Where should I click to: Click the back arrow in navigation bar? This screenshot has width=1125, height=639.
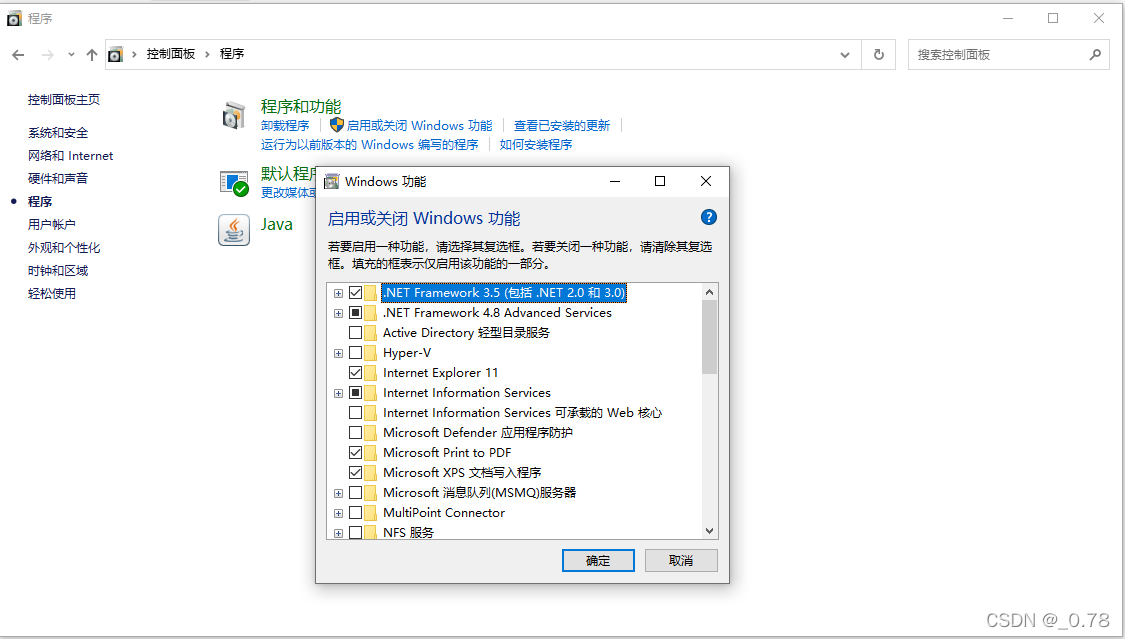click(x=19, y=55)
